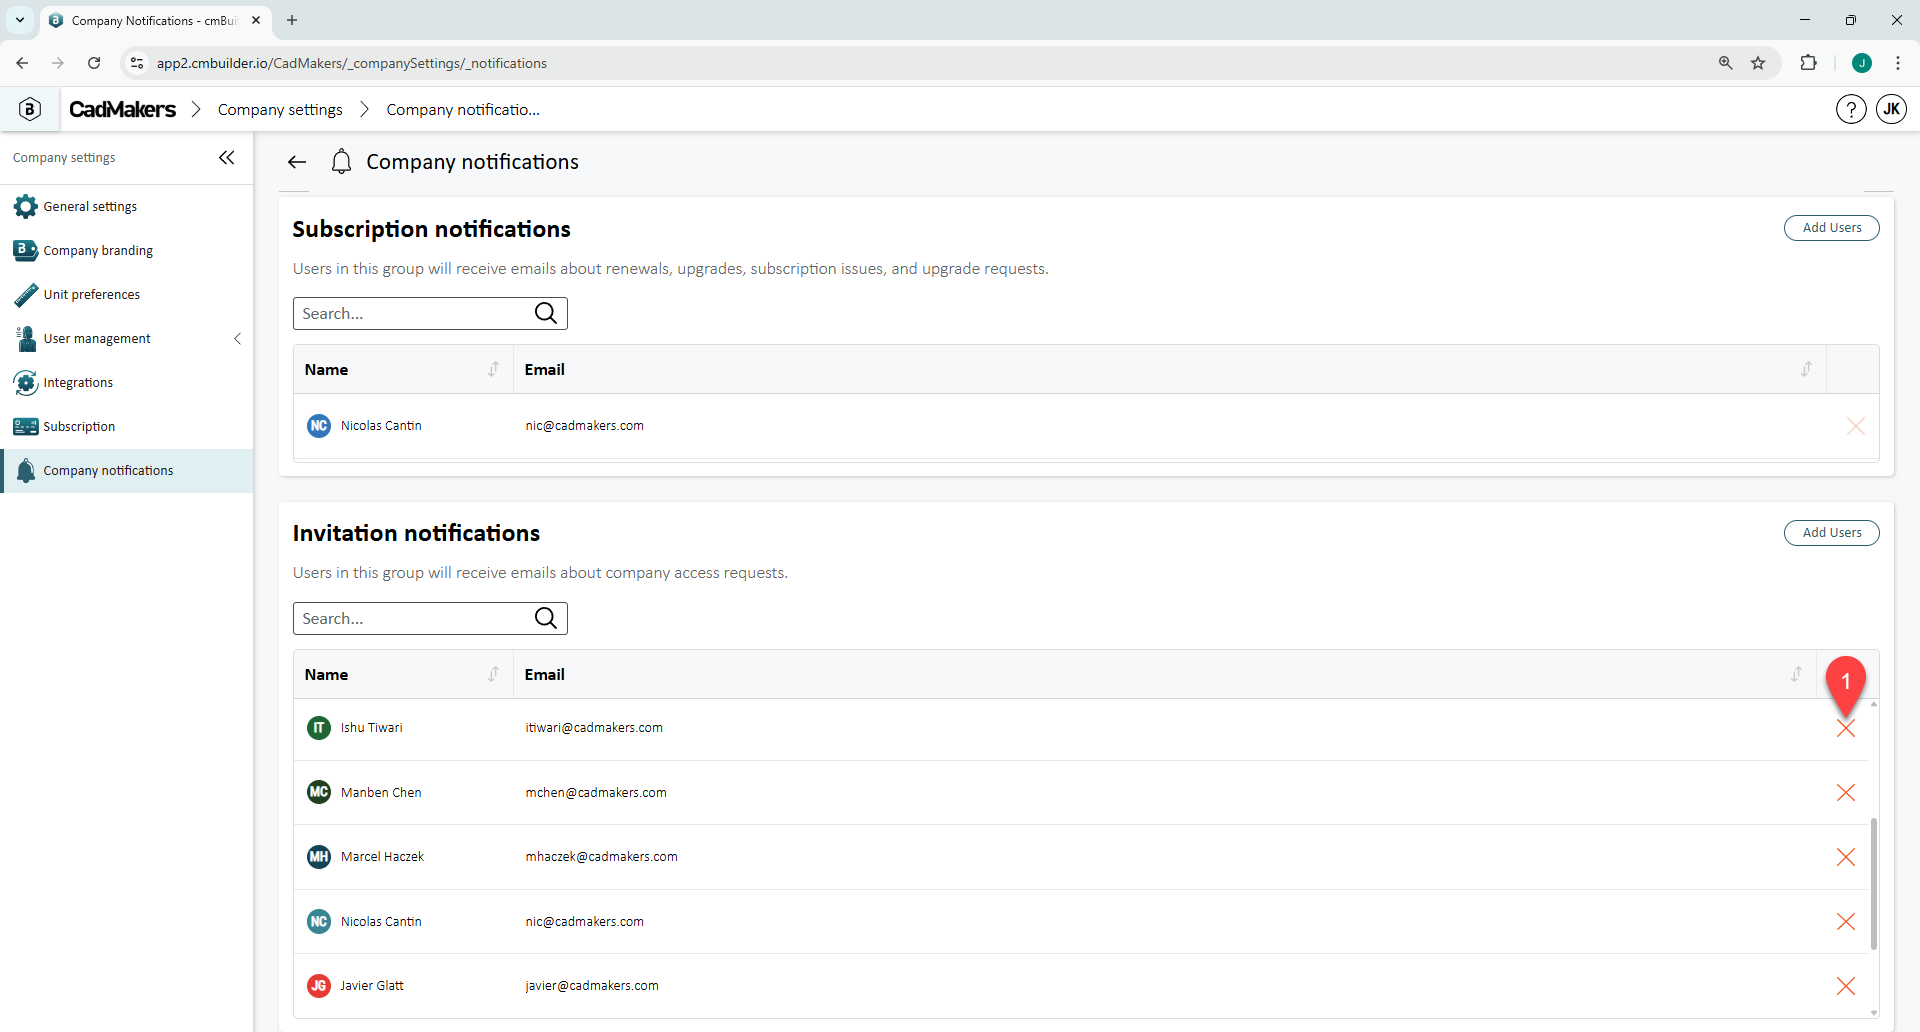Click the Ishu Tiwari IT avatar
Viewport: 1920px width, 1032px height.
pyautogui.click(x=319, y=728)
